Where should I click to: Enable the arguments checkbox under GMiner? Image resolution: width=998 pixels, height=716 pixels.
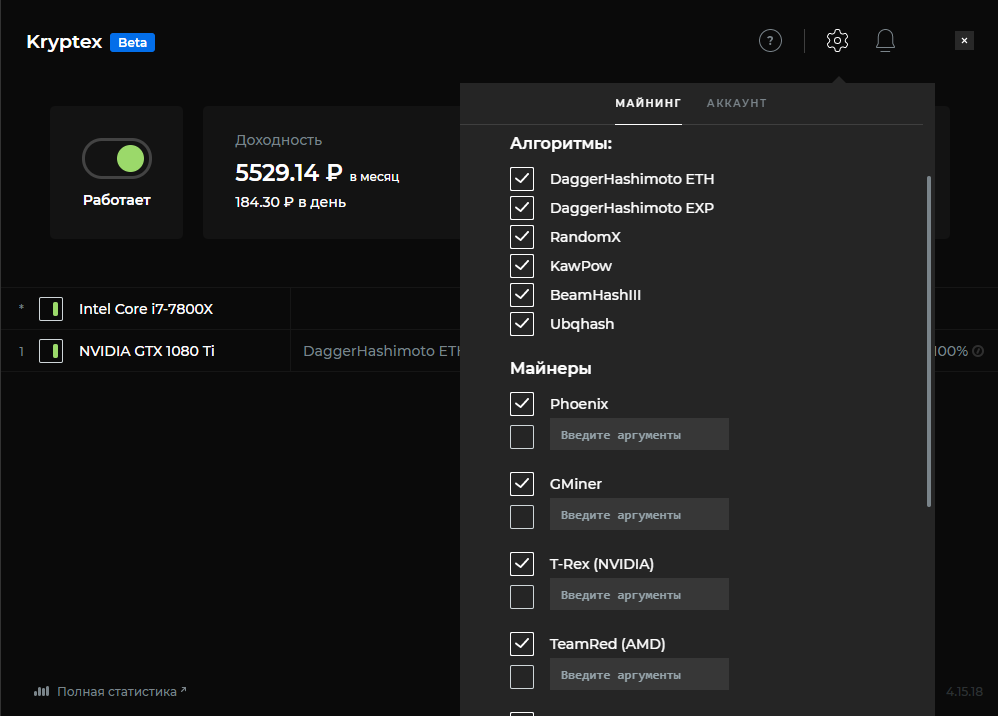point(522,517)
